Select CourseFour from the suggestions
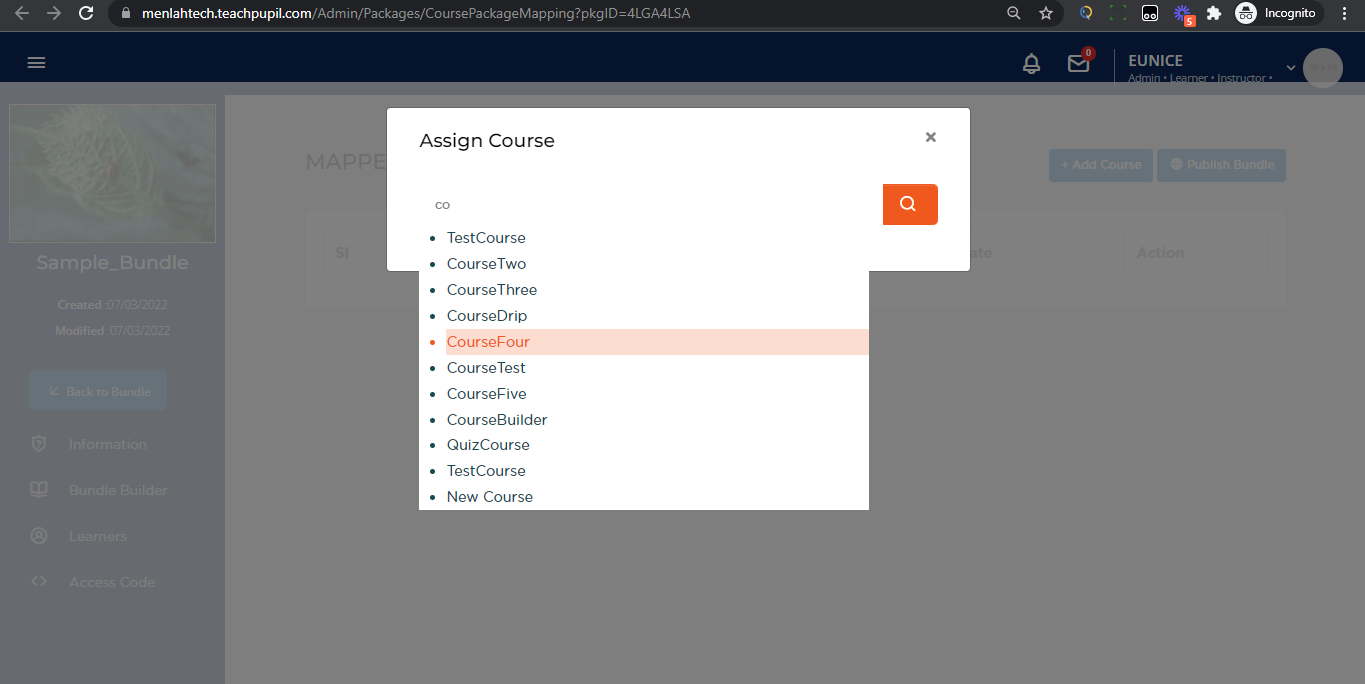The width and height of the screenshot is (1365, 684). [x=488, y=342]
